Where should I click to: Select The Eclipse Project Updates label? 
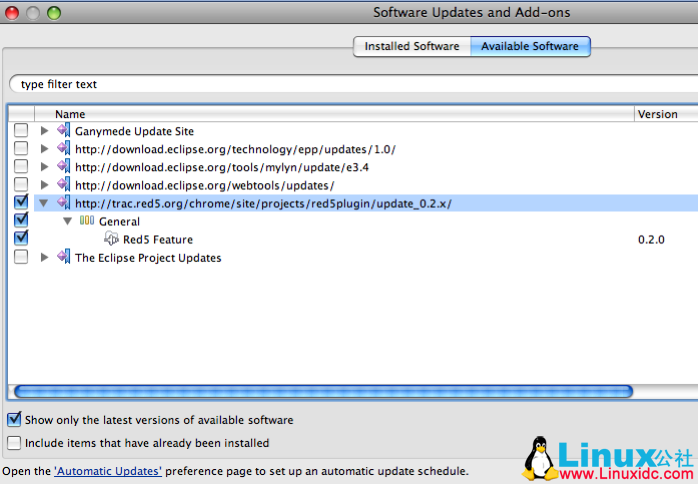pyautogui.click(x=148, y=258)
